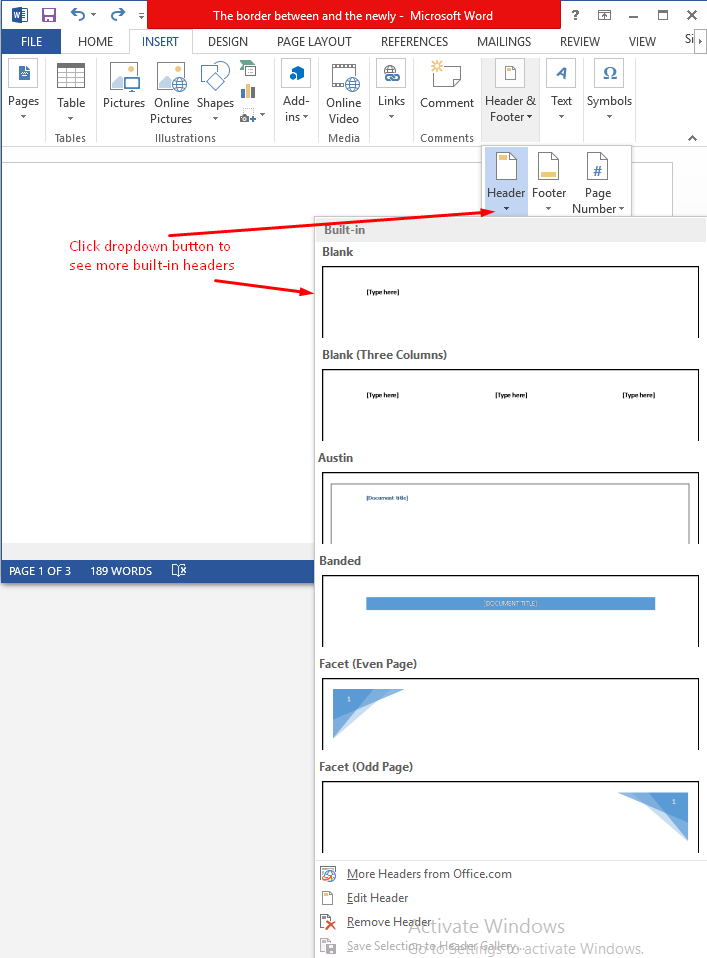Click the Save icon in quick access toolbar
This screenshot has height=958, width=707.
(x=49, y=15)
